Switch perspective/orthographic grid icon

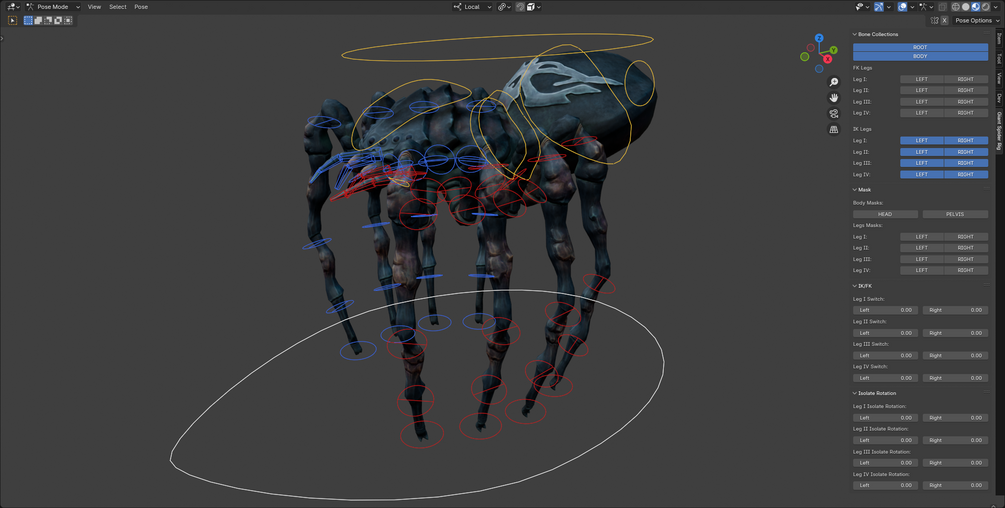(x=833, y=129)
